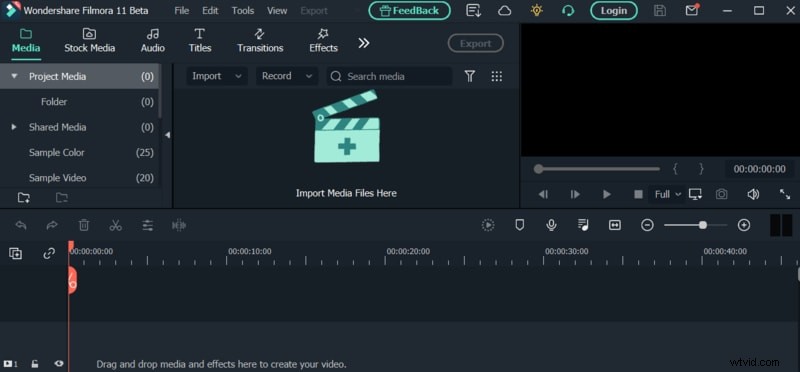Collapse the Project Media tree item

pyautogui.click(x=14, y=76)
